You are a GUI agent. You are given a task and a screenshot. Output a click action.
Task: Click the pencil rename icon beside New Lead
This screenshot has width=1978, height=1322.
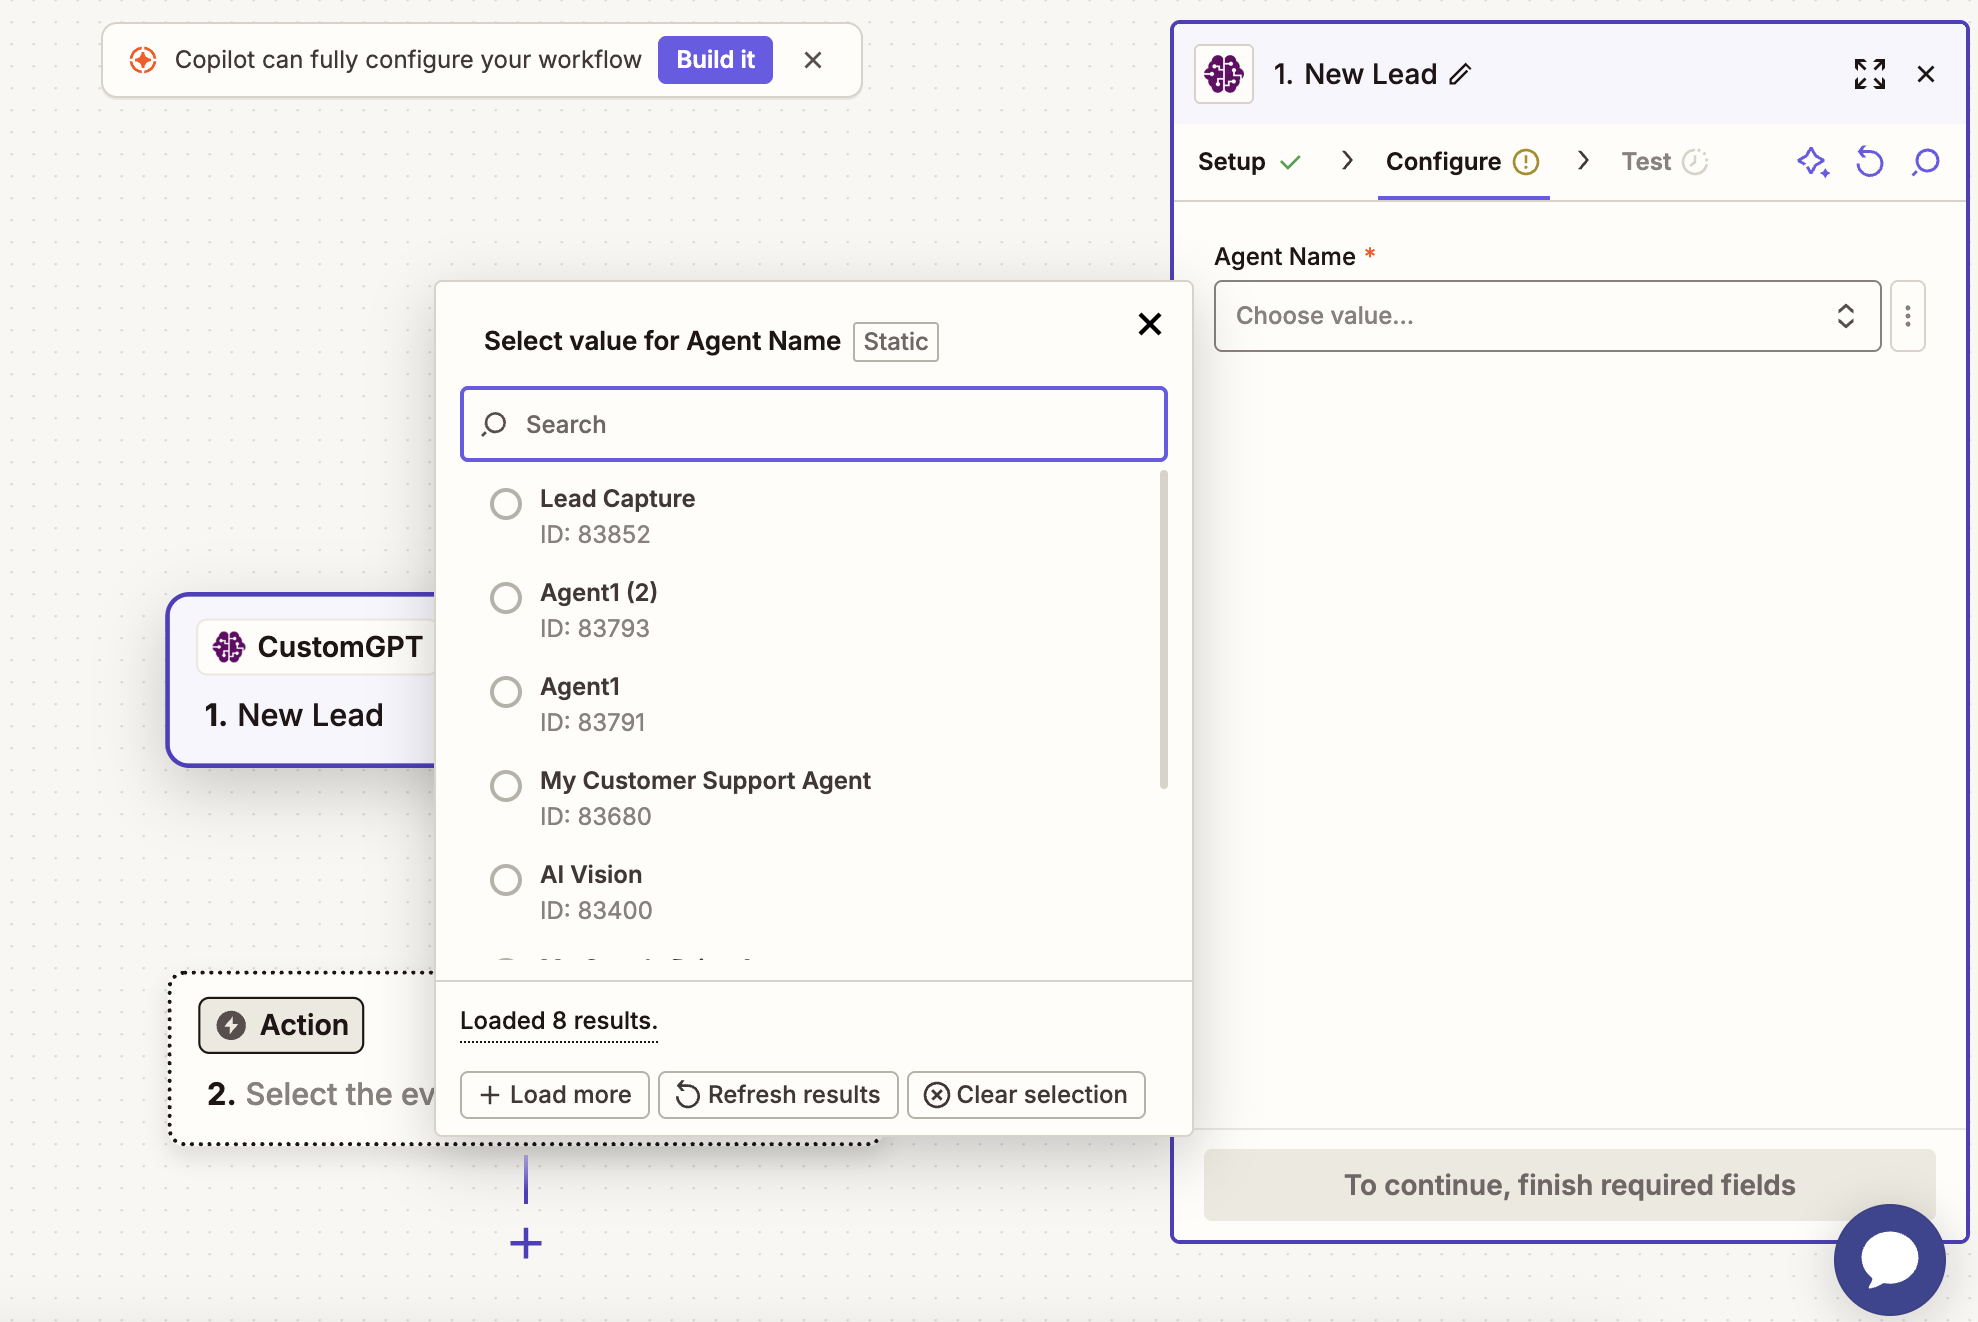1460,74
